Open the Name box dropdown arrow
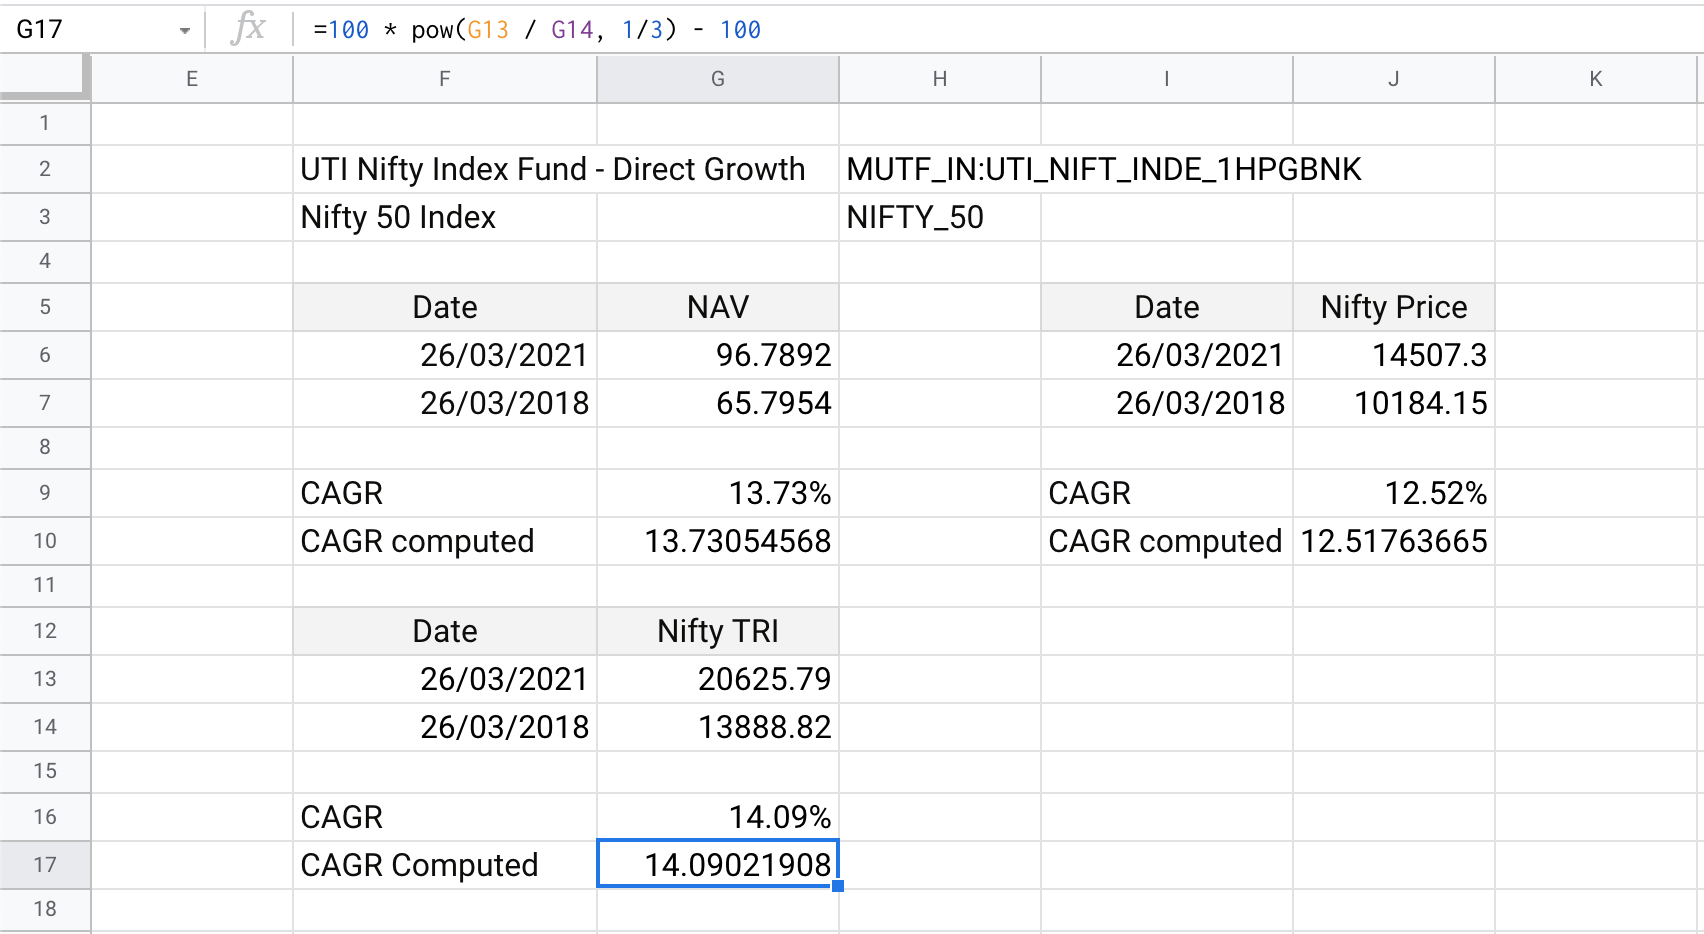This screenshot has width=1704, height=934. tap(185, 31)
